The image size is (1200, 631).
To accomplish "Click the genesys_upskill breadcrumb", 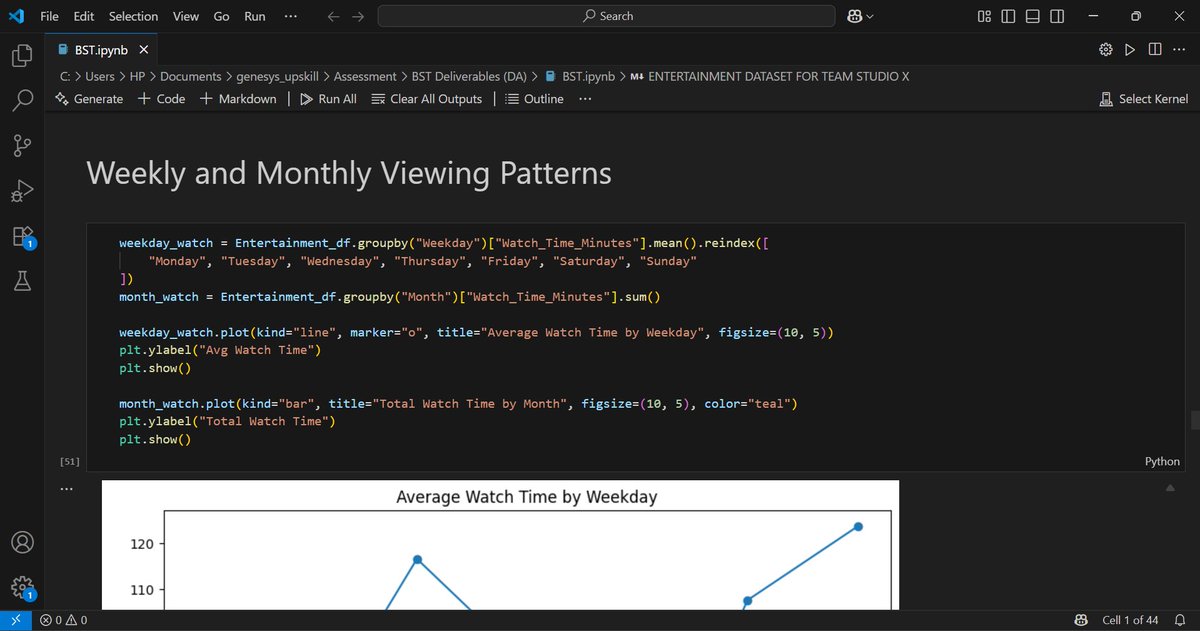I will point(278,76).
